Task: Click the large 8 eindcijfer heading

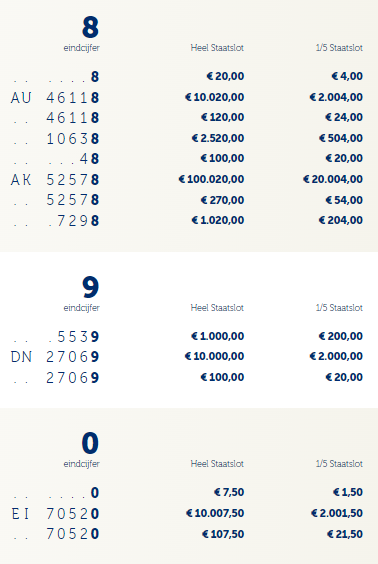Action: click(x=90, y=27)
